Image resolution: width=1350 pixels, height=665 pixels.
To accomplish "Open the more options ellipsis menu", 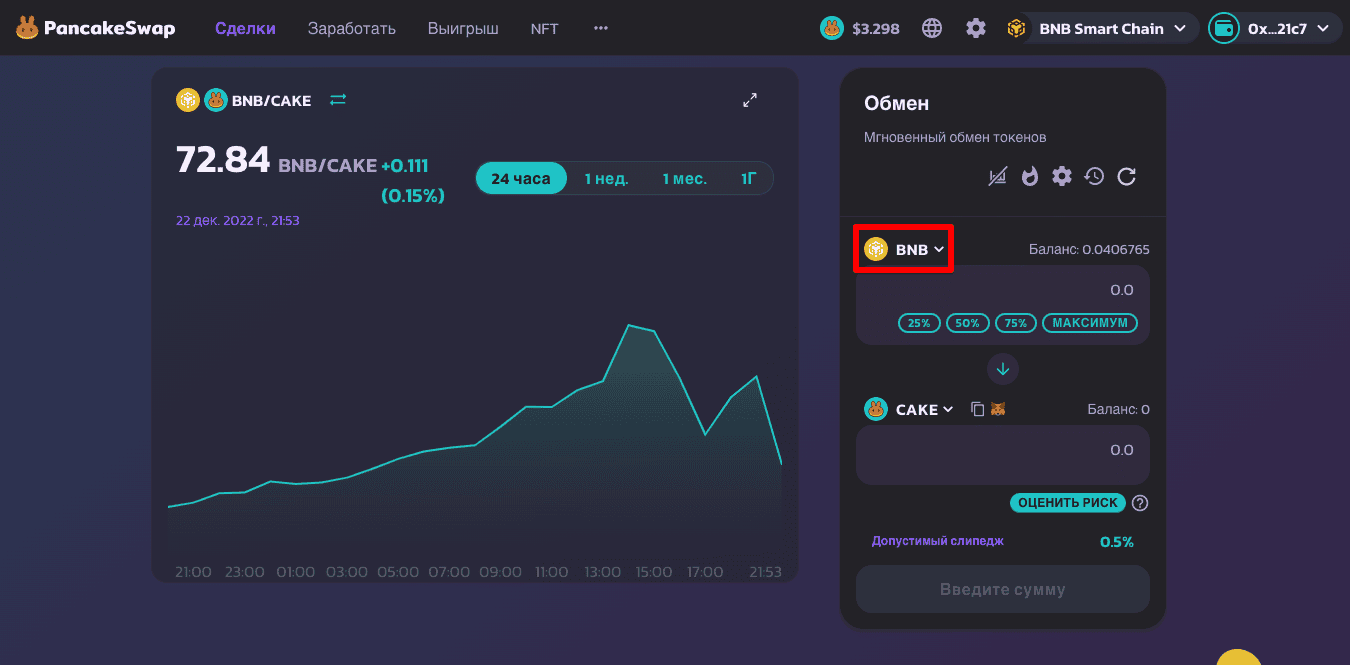I will coord(601,28).
